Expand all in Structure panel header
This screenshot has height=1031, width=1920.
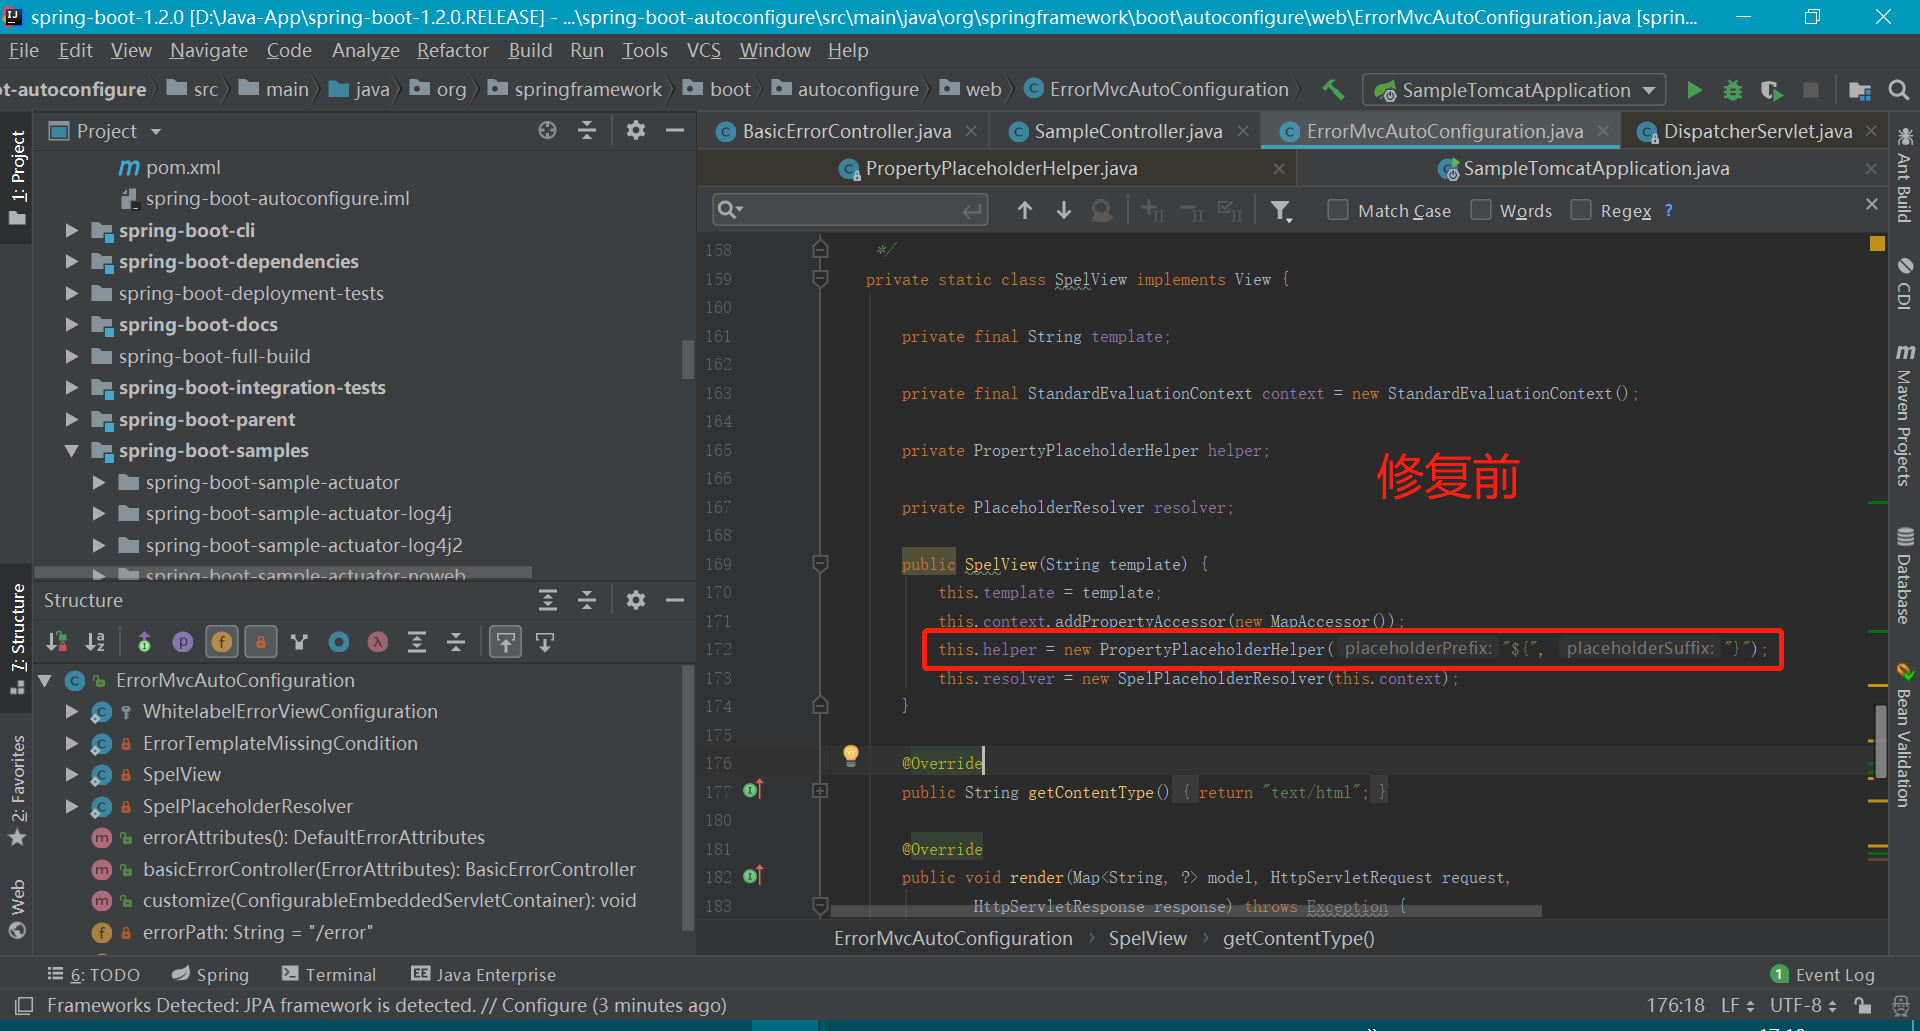(548, 600)
